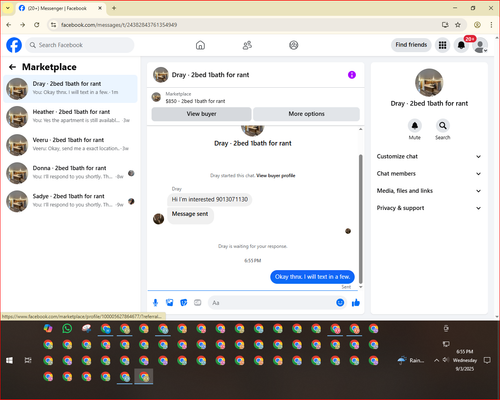Expand Customize chat section
Screen dimensions: 500x400
[429, 156]
